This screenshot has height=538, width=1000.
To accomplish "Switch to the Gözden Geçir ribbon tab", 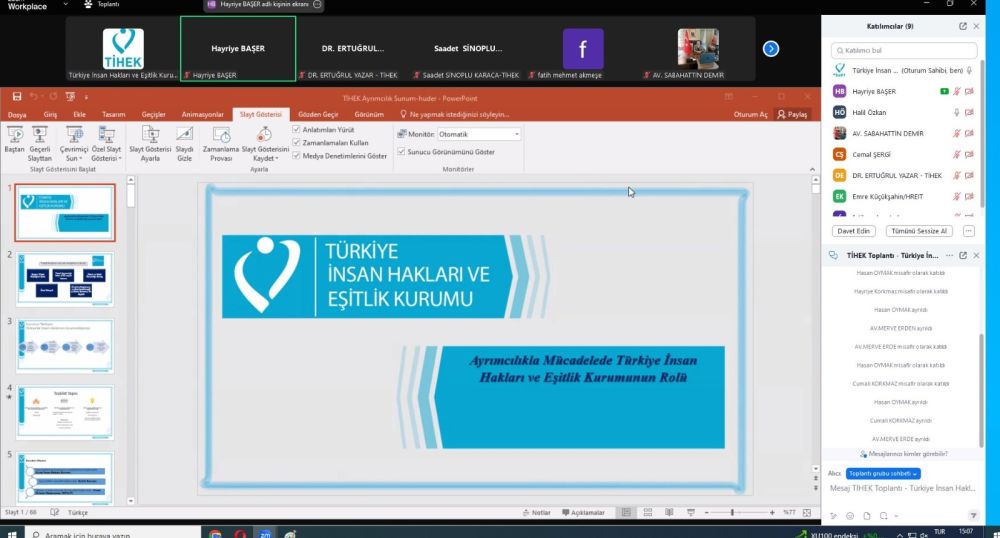I will (318, 115).
